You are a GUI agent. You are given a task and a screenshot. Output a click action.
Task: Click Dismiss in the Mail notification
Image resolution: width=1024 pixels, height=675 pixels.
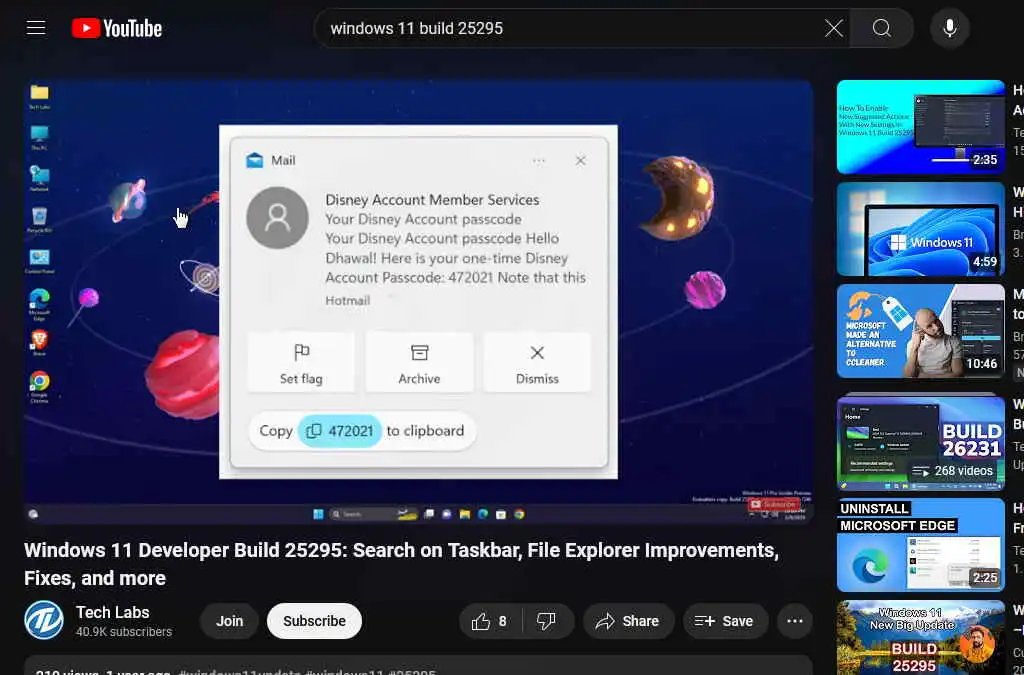click(x=537, y=362)
